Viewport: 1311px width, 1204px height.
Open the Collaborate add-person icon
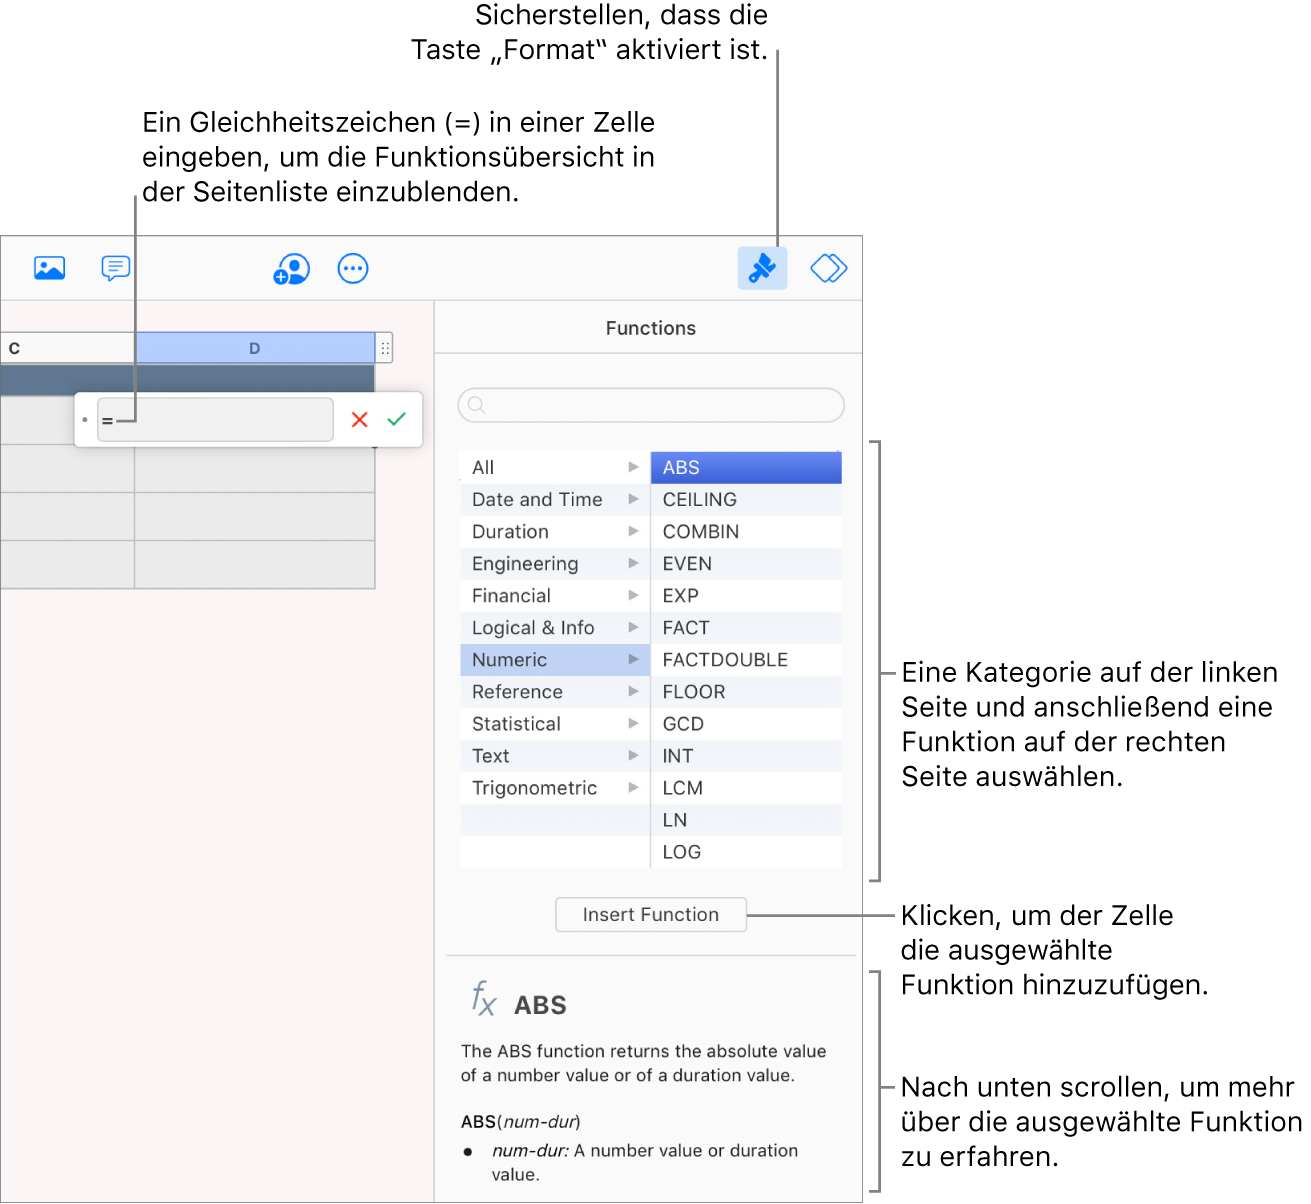[x=292, y=269]
